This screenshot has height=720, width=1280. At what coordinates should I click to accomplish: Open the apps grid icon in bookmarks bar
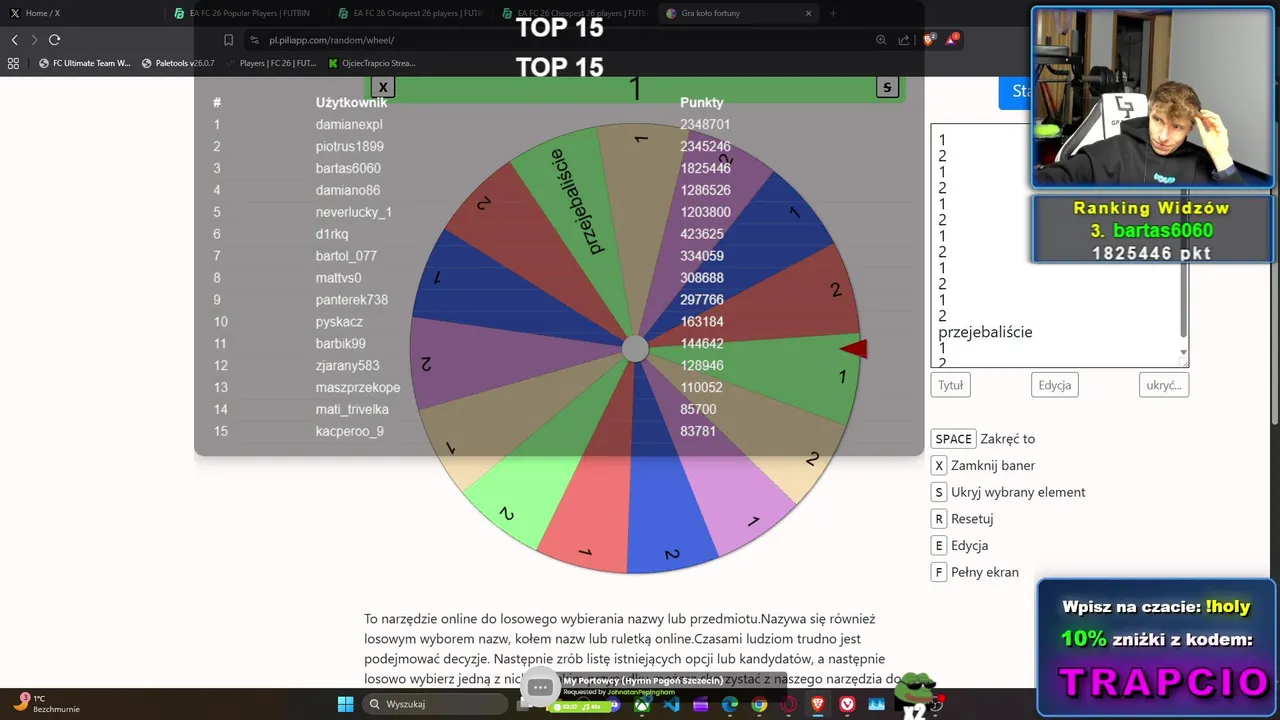point(13,63)
